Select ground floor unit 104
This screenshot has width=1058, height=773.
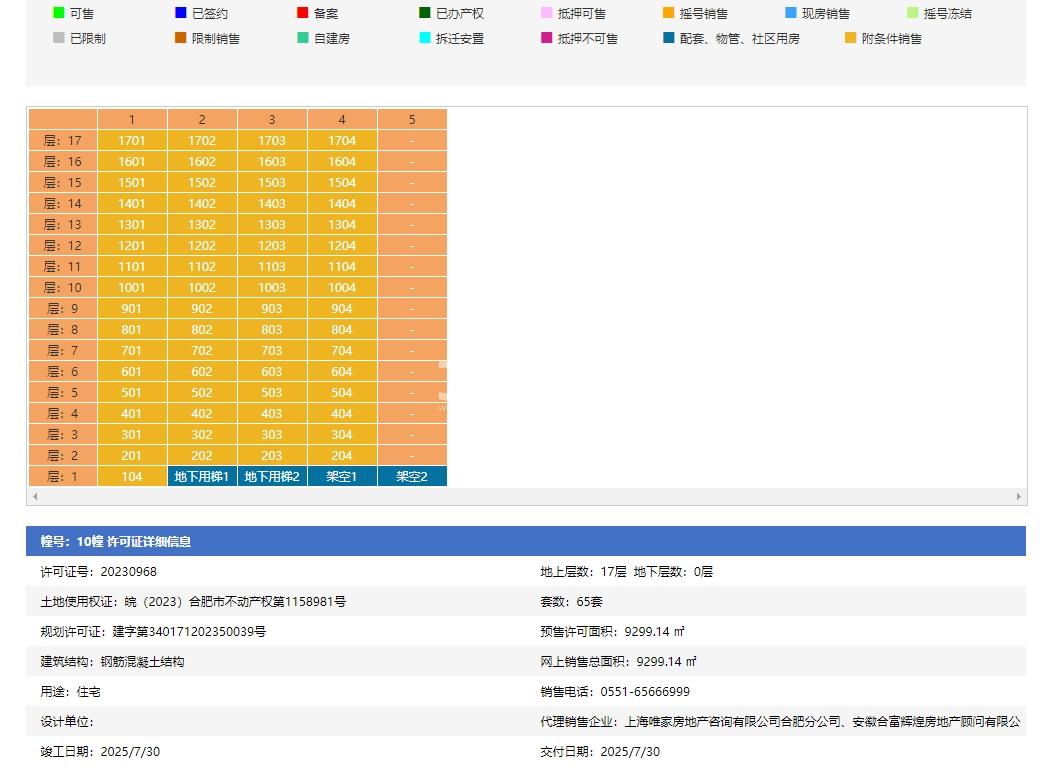point(132,476)
